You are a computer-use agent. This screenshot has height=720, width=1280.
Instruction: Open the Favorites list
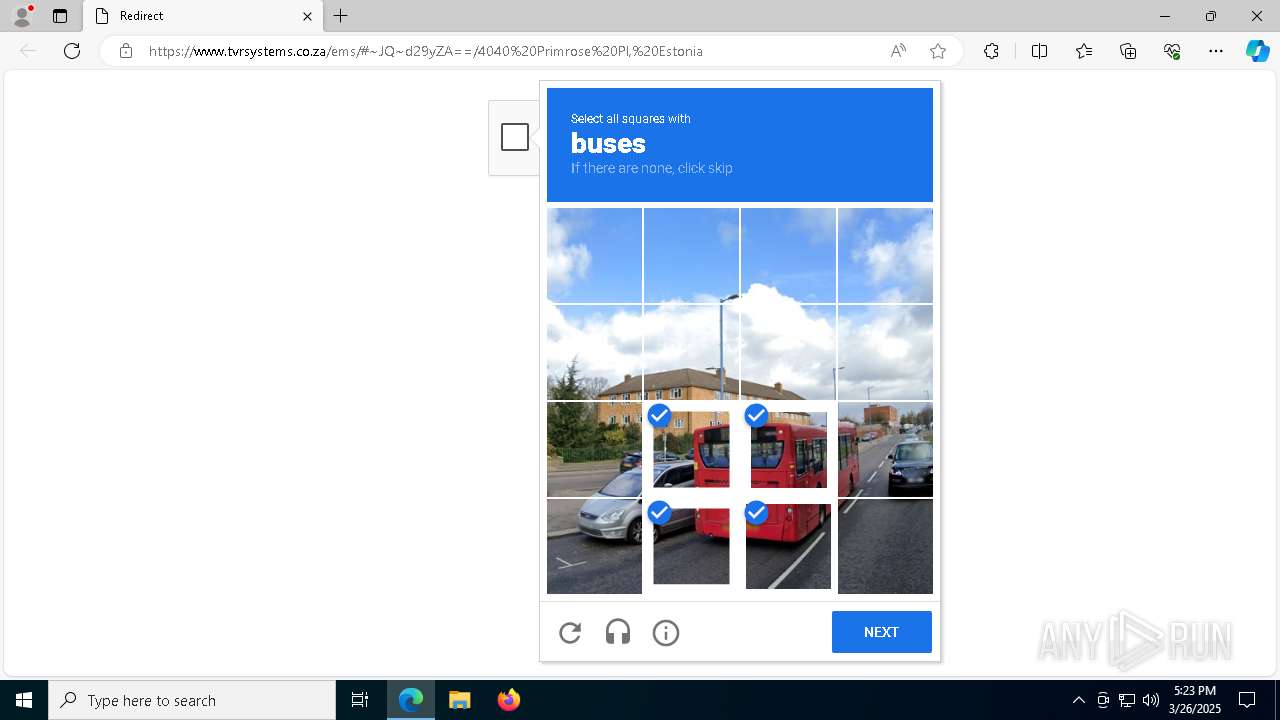1084,51
